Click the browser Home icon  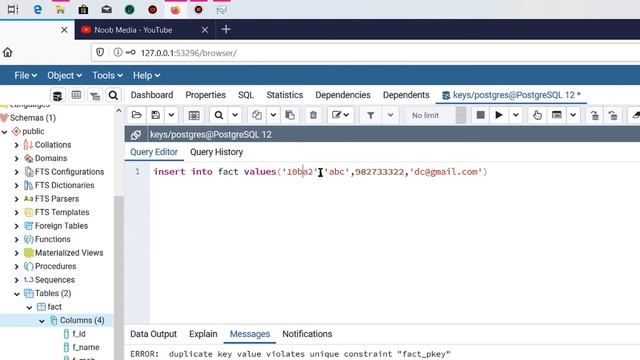click(x=8, y=52)
